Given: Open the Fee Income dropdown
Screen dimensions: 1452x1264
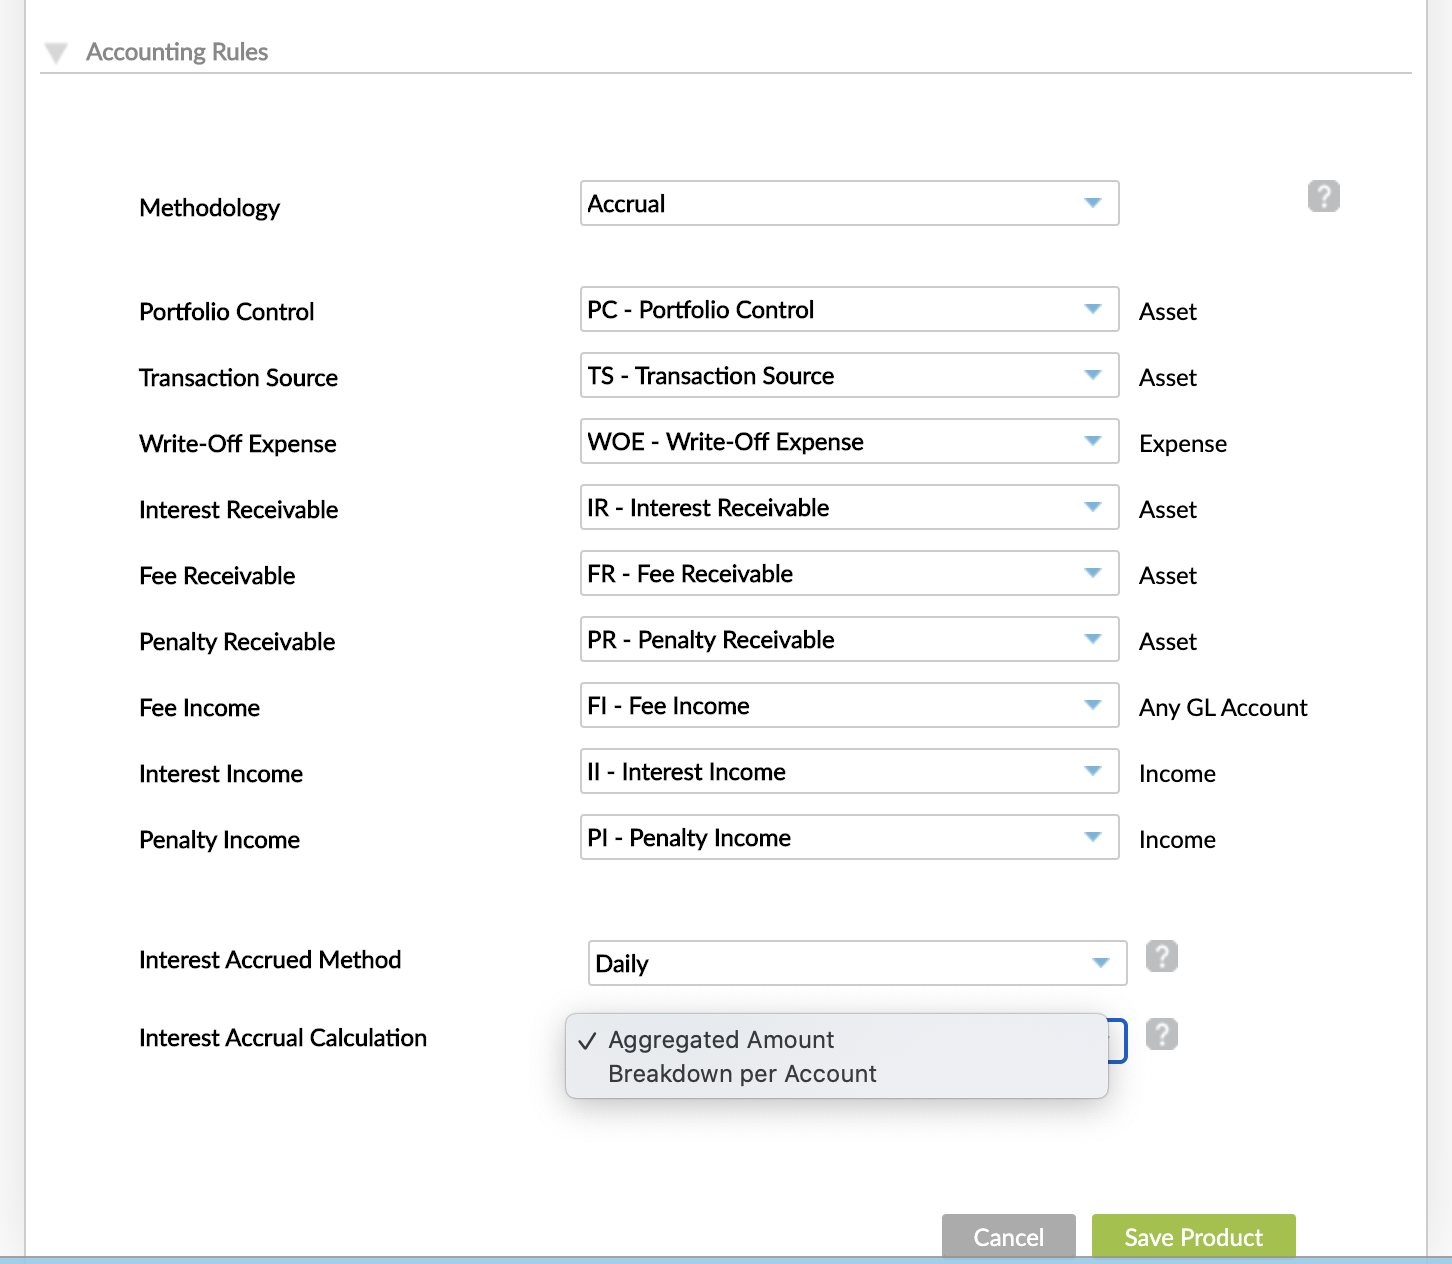Looking at the screenshot, I should 1093,705.
